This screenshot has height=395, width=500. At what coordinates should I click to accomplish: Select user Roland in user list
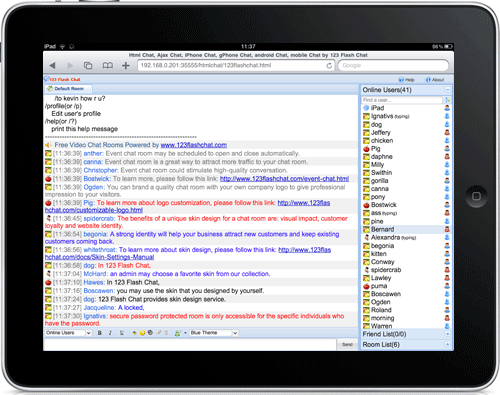coord(381,310)
